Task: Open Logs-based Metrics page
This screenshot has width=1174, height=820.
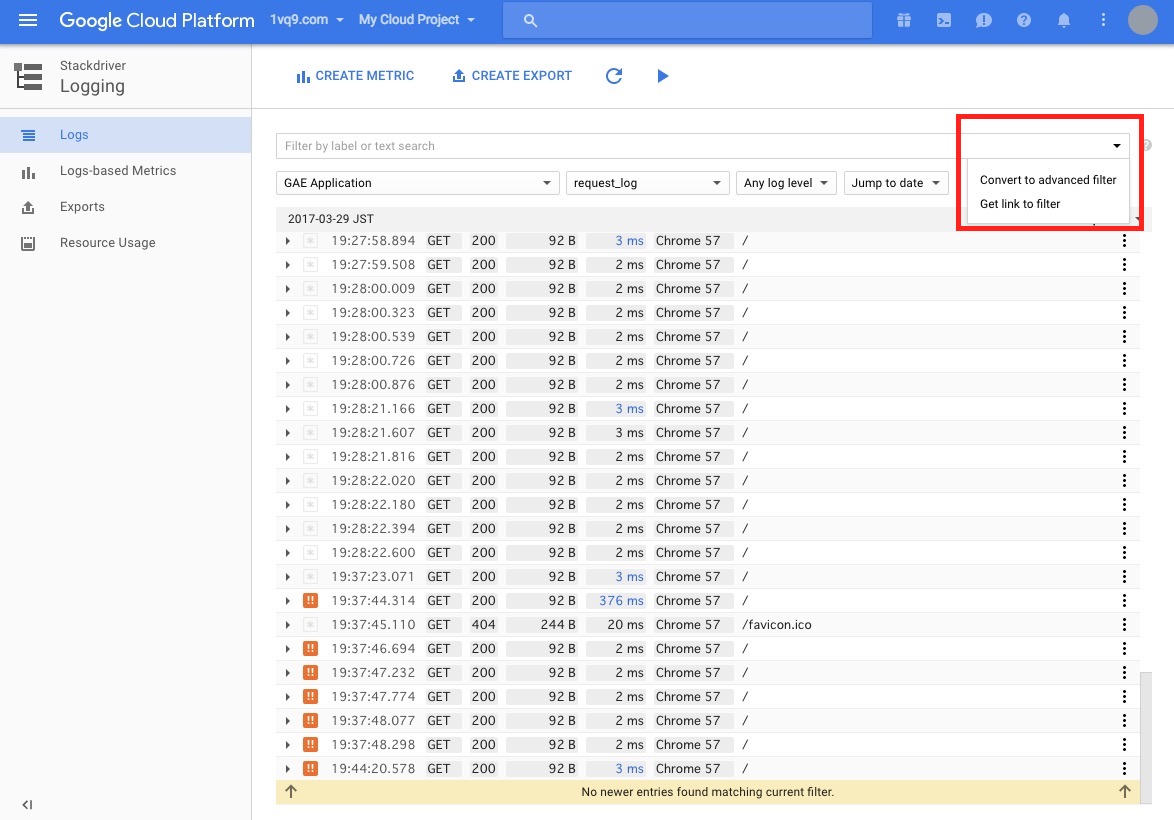Action: pos(125,171)
